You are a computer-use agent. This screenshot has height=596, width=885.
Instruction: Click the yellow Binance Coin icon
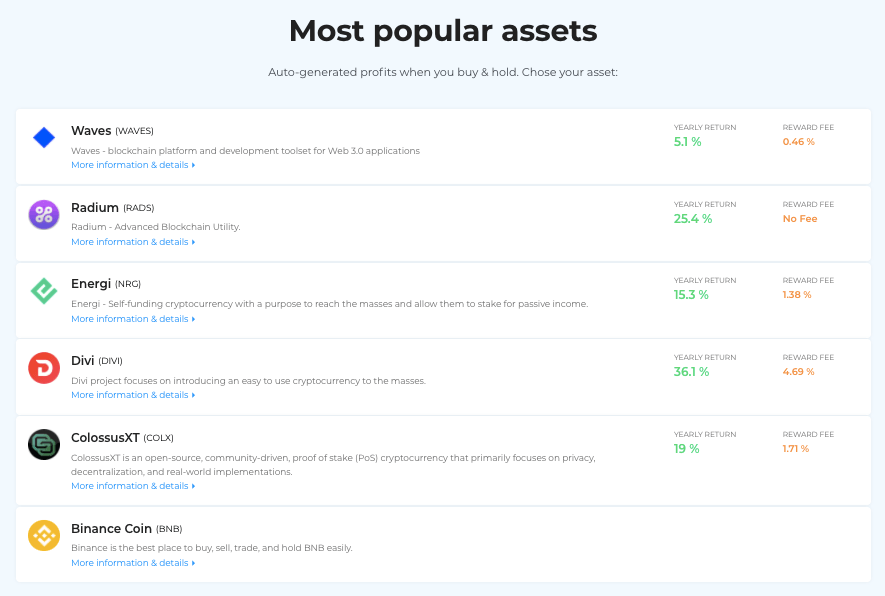click(44, 535)
